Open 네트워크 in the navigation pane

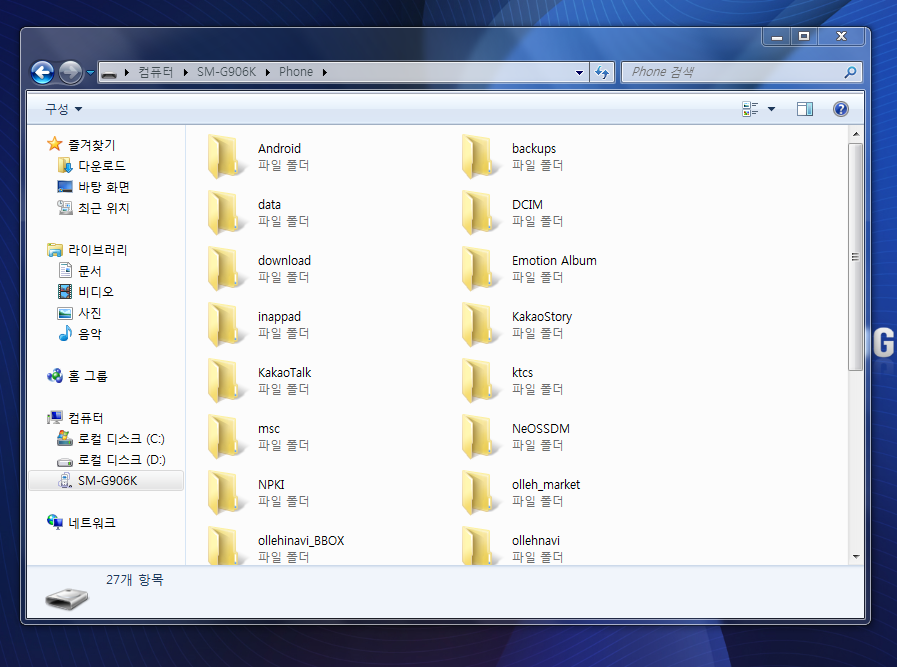click(x=91, y=522)
